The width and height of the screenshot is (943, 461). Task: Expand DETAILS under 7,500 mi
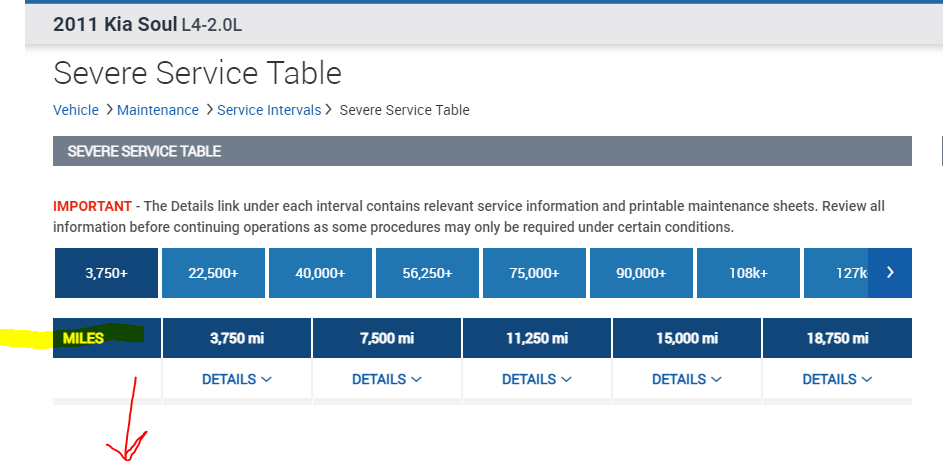coord(387,379)
